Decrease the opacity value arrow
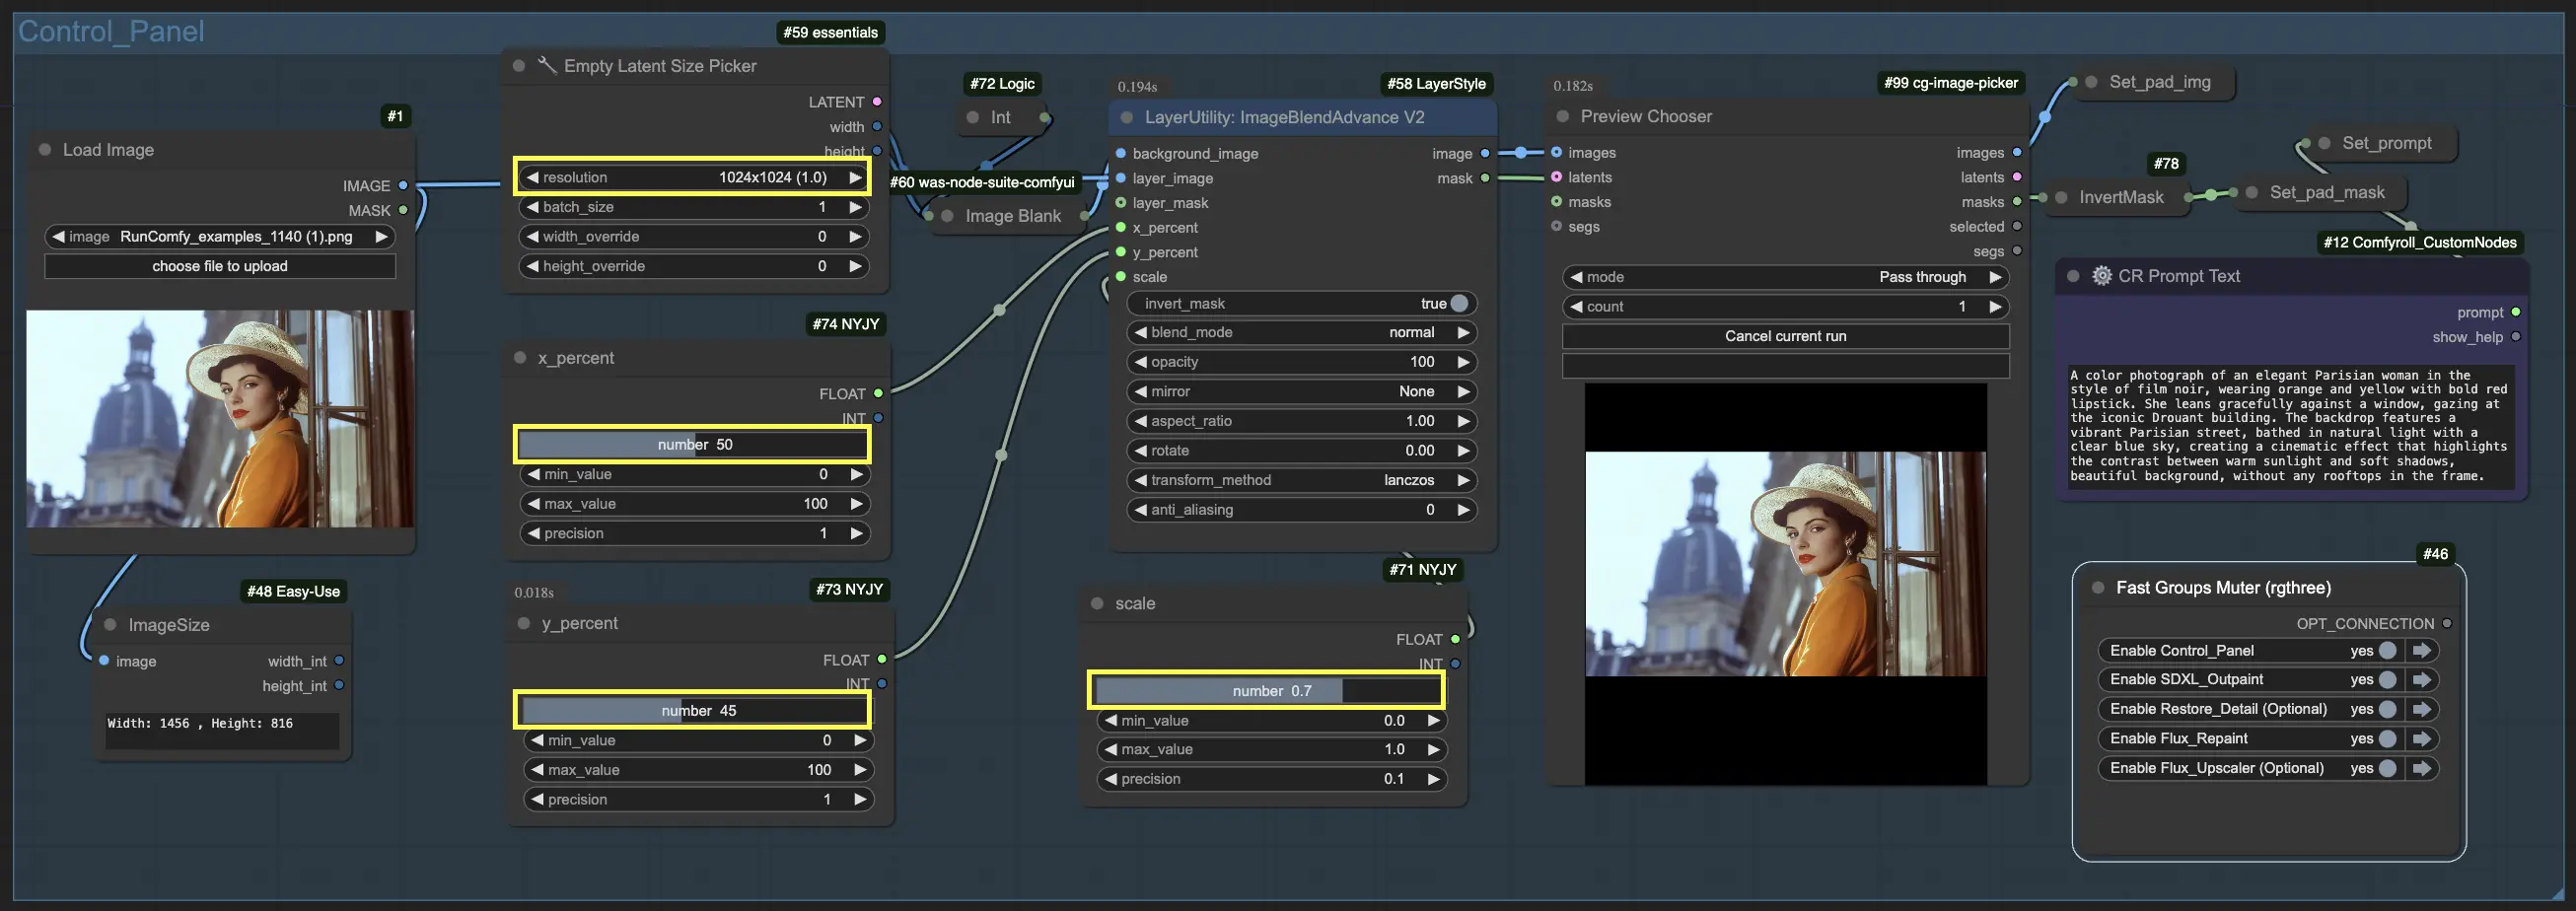Image resolution: width=2576 pixels, height=911 pixels. click(x=1140, y=362)
